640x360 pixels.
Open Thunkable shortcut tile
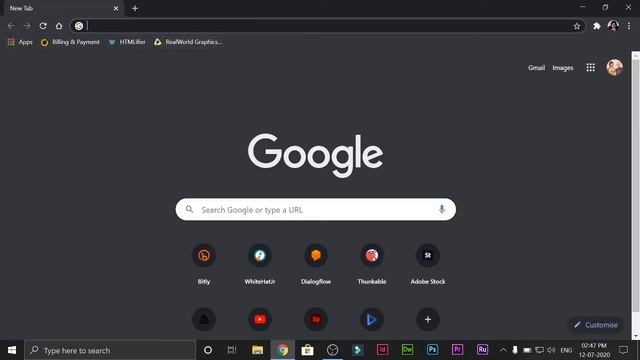tap(371, 264)
